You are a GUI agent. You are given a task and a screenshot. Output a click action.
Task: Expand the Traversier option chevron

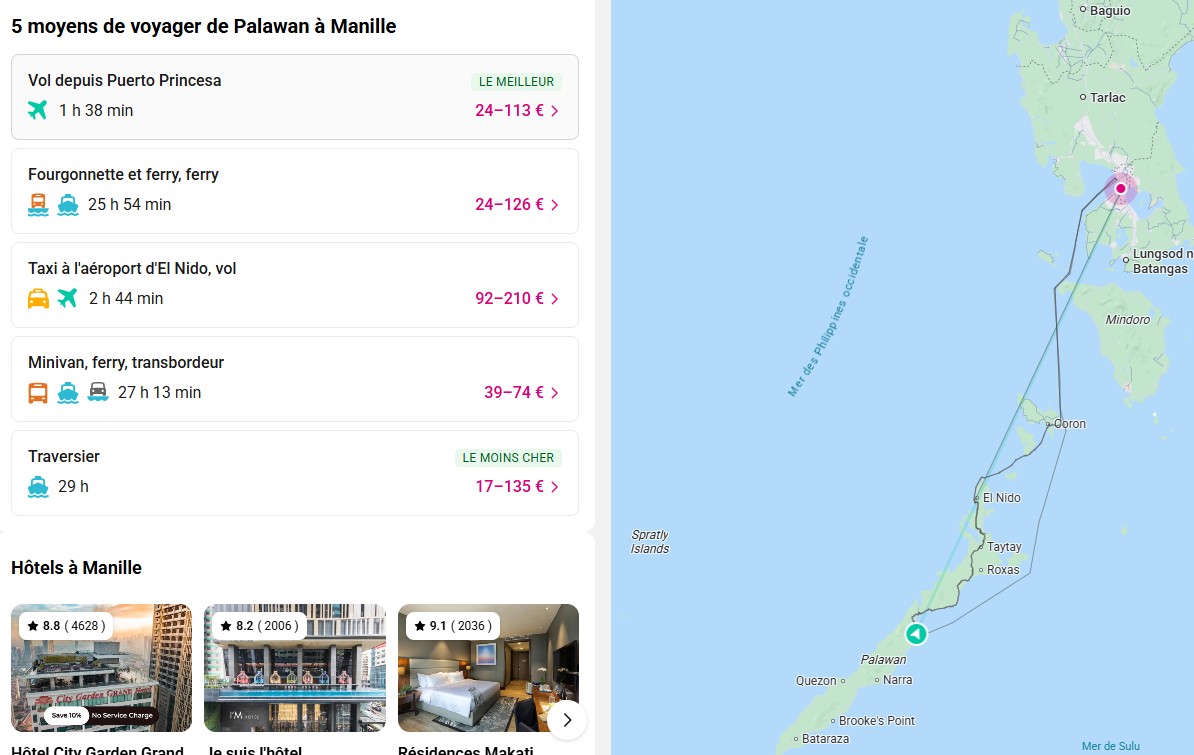click(x=555, y=487)
